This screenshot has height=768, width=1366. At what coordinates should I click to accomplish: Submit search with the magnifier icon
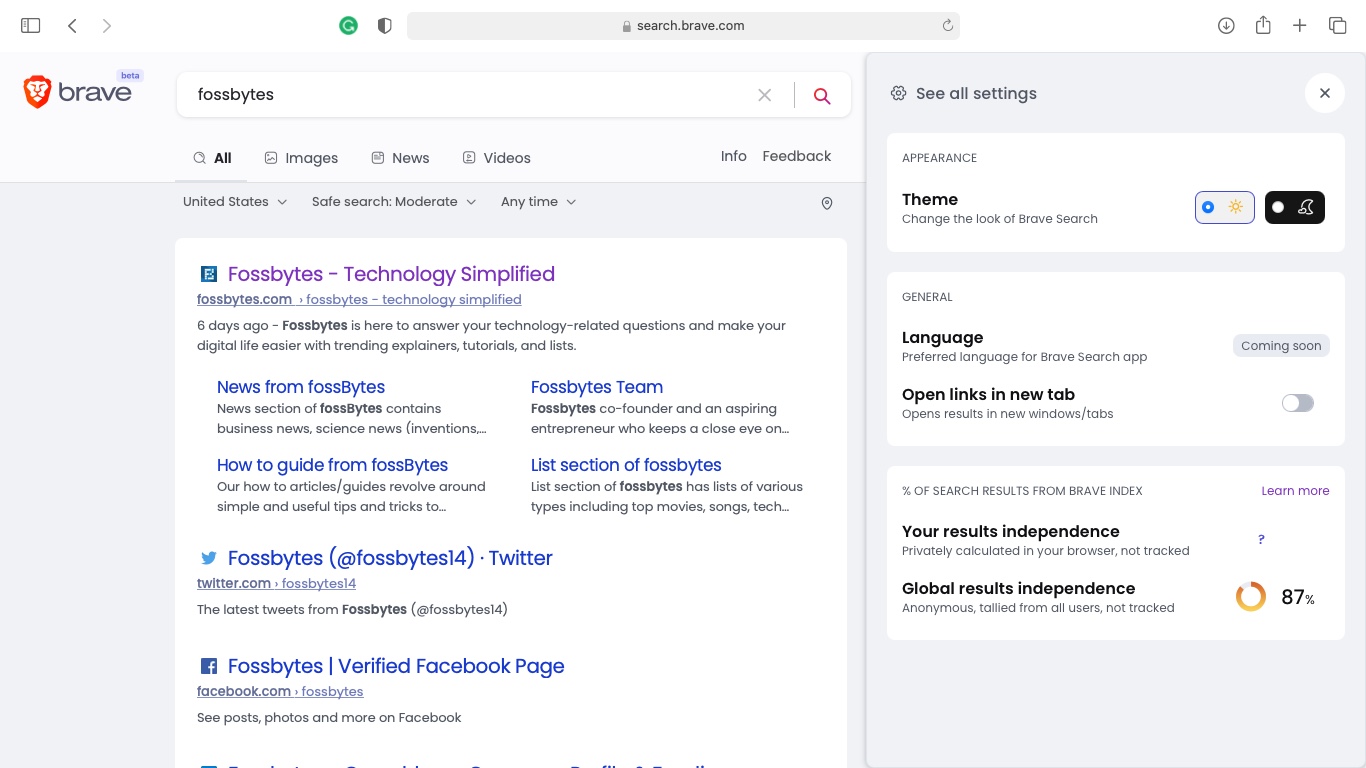pyautogui.click(x=822, y=95)
